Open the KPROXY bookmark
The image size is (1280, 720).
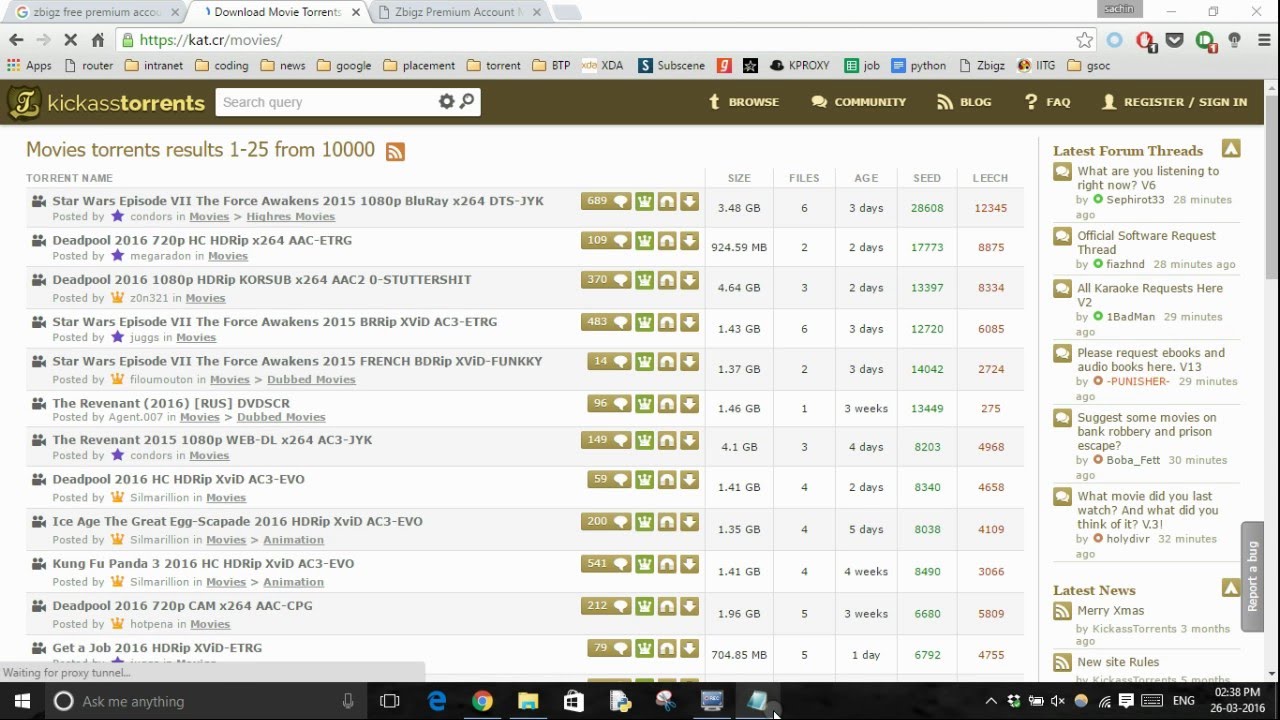click(x=799, y=66)
